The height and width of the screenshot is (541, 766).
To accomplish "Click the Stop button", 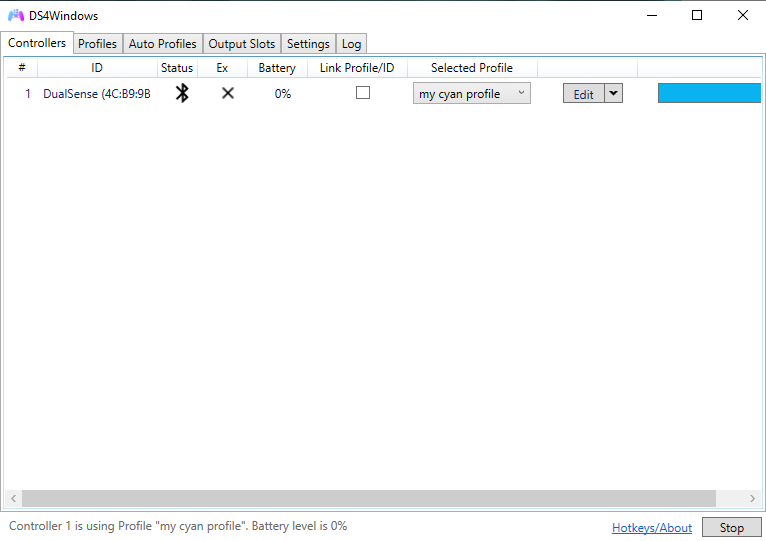I will 731,527.
